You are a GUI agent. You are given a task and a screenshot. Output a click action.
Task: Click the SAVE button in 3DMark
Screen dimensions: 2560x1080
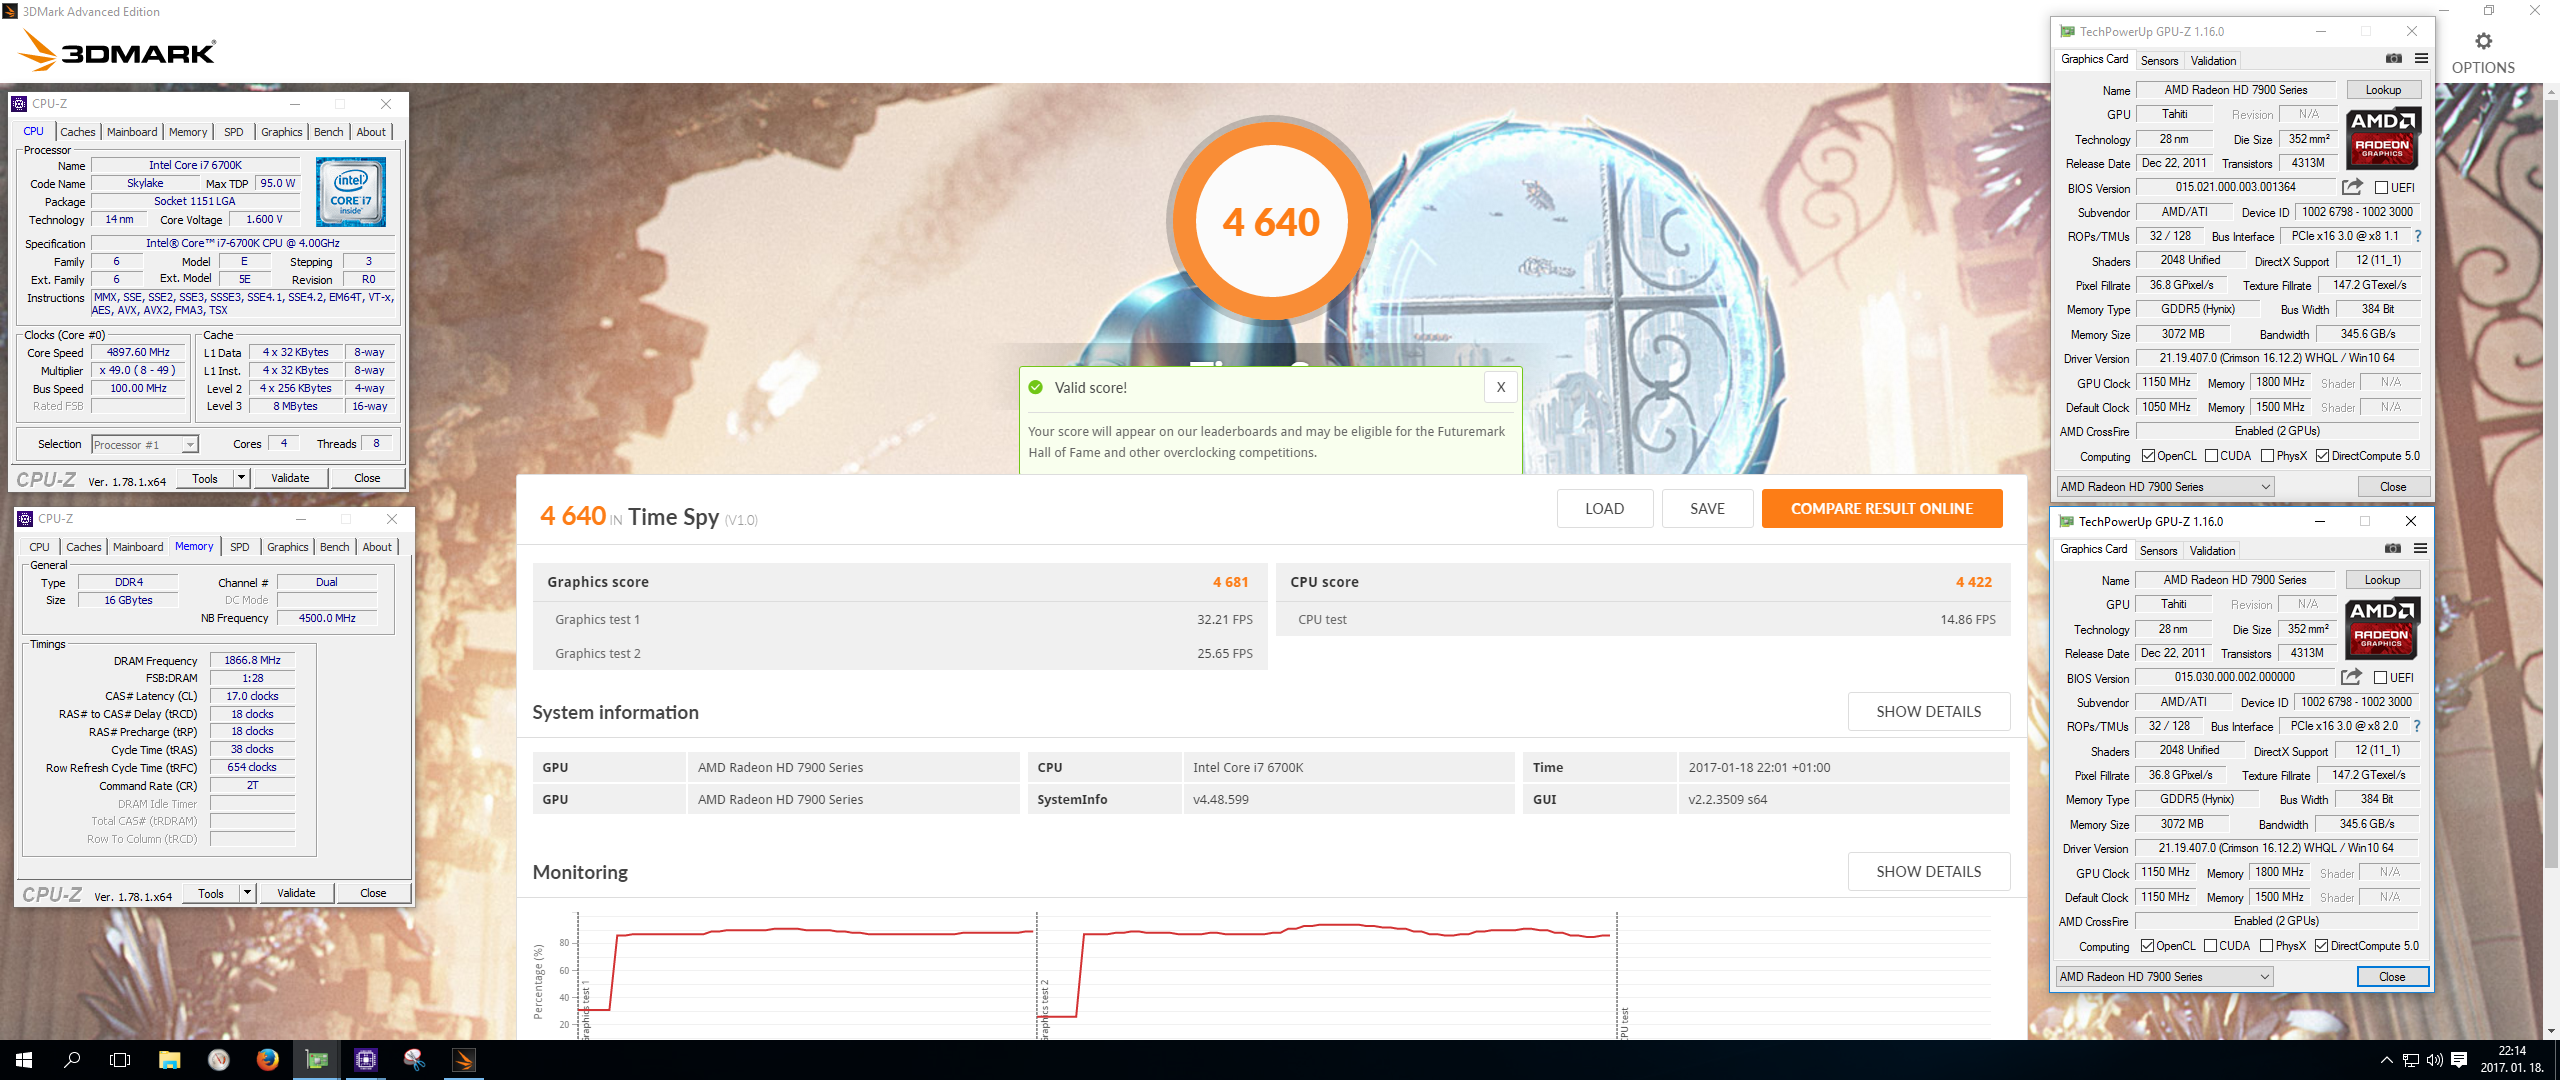click(1707, 509)
